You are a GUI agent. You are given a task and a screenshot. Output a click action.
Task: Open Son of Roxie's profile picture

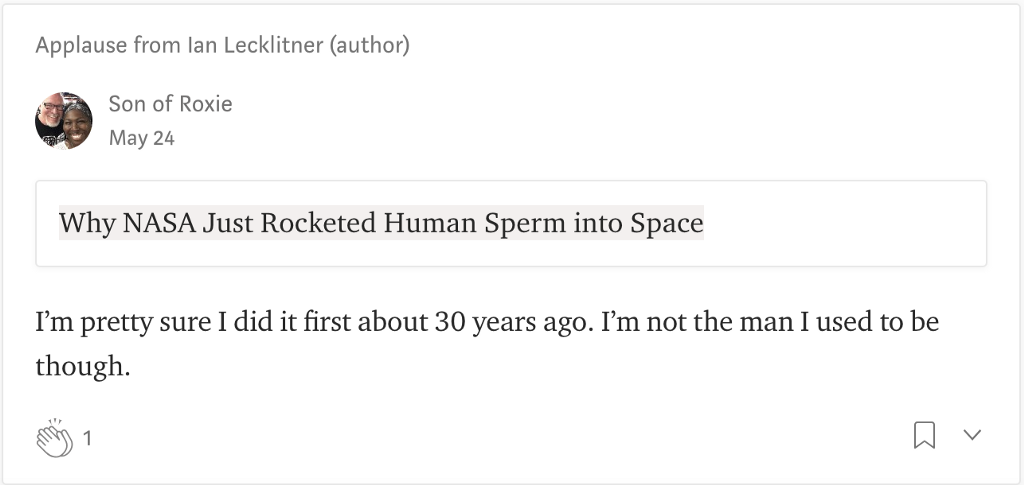tap(63, 121)
